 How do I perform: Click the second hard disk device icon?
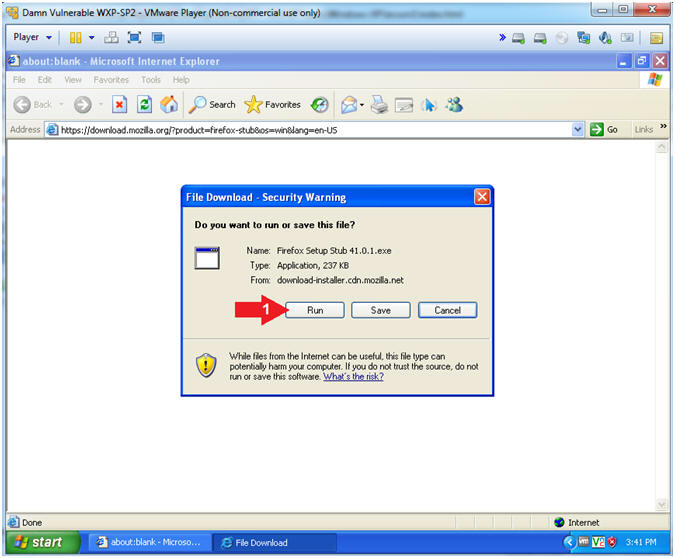[x=540, y=38]
